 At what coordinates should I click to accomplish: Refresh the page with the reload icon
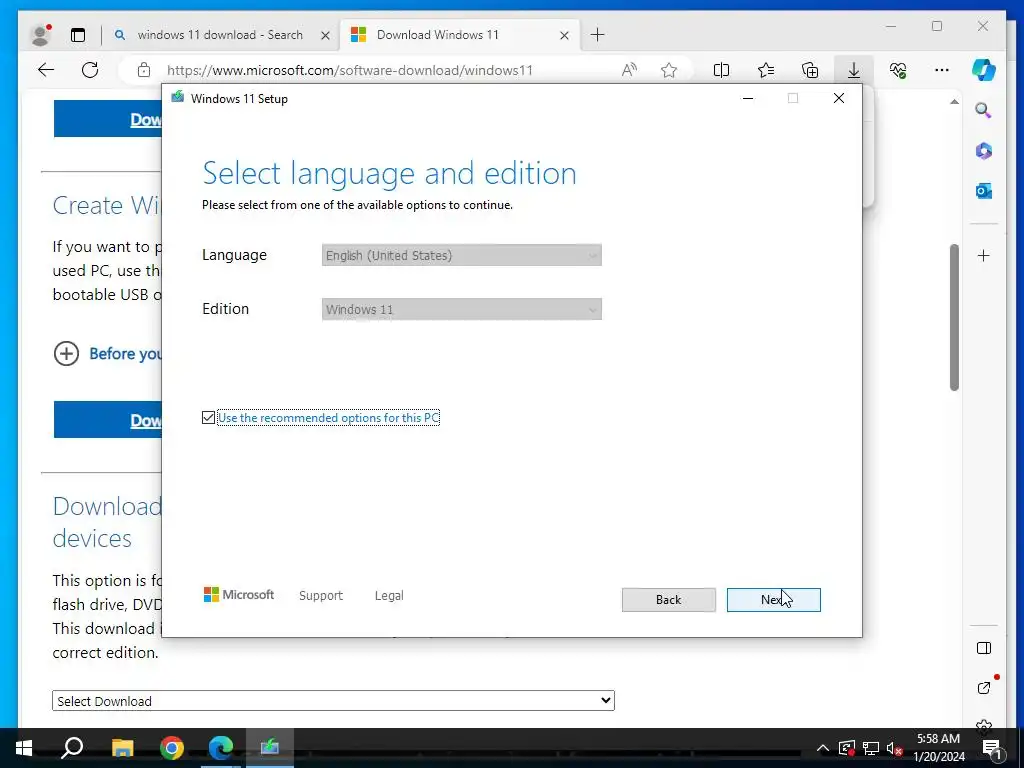pyautogui.click(x=90, y=70)
